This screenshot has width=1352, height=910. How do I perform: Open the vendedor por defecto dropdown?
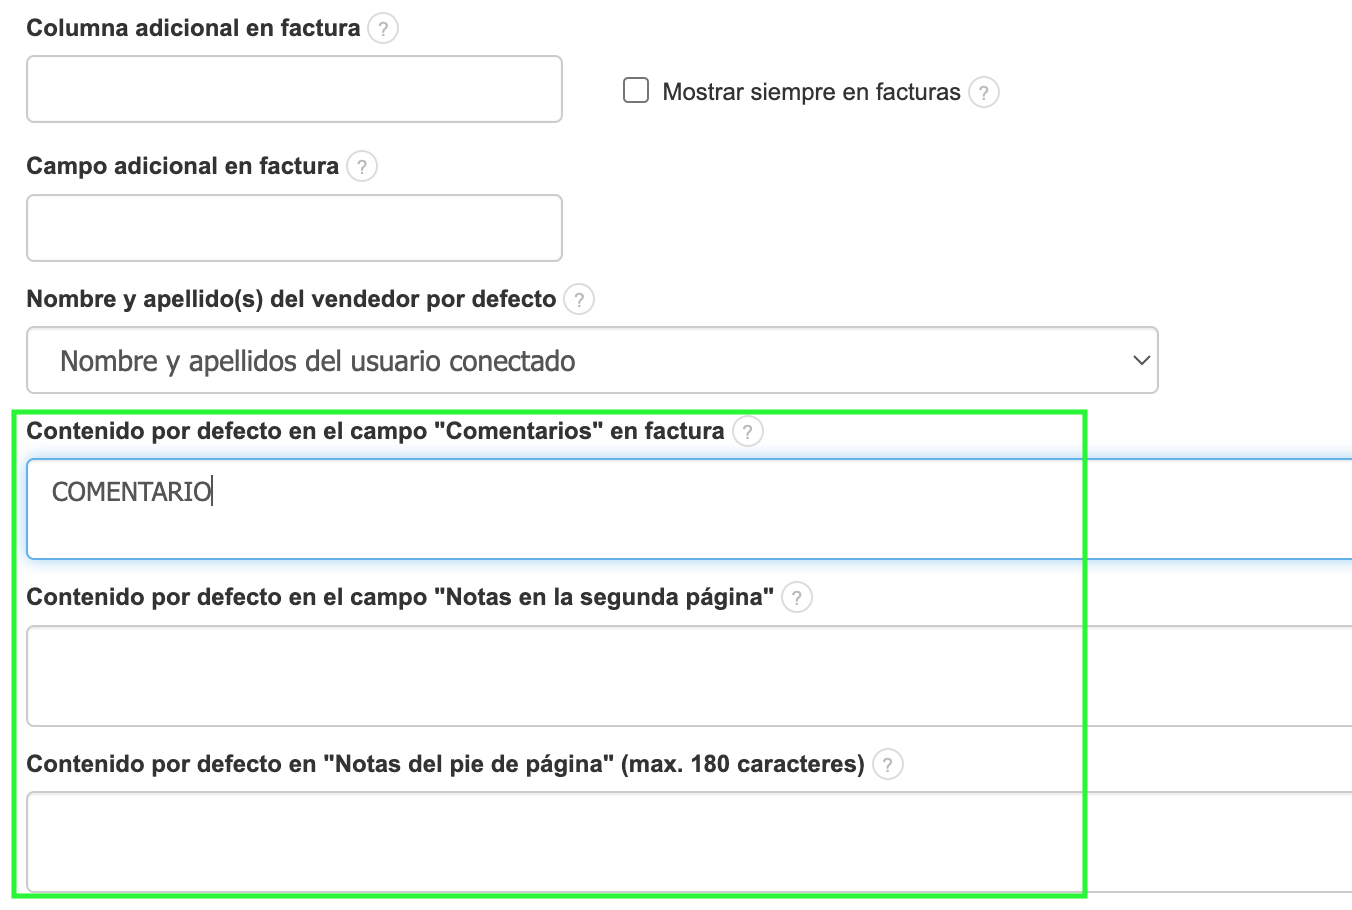coord(592,360)
